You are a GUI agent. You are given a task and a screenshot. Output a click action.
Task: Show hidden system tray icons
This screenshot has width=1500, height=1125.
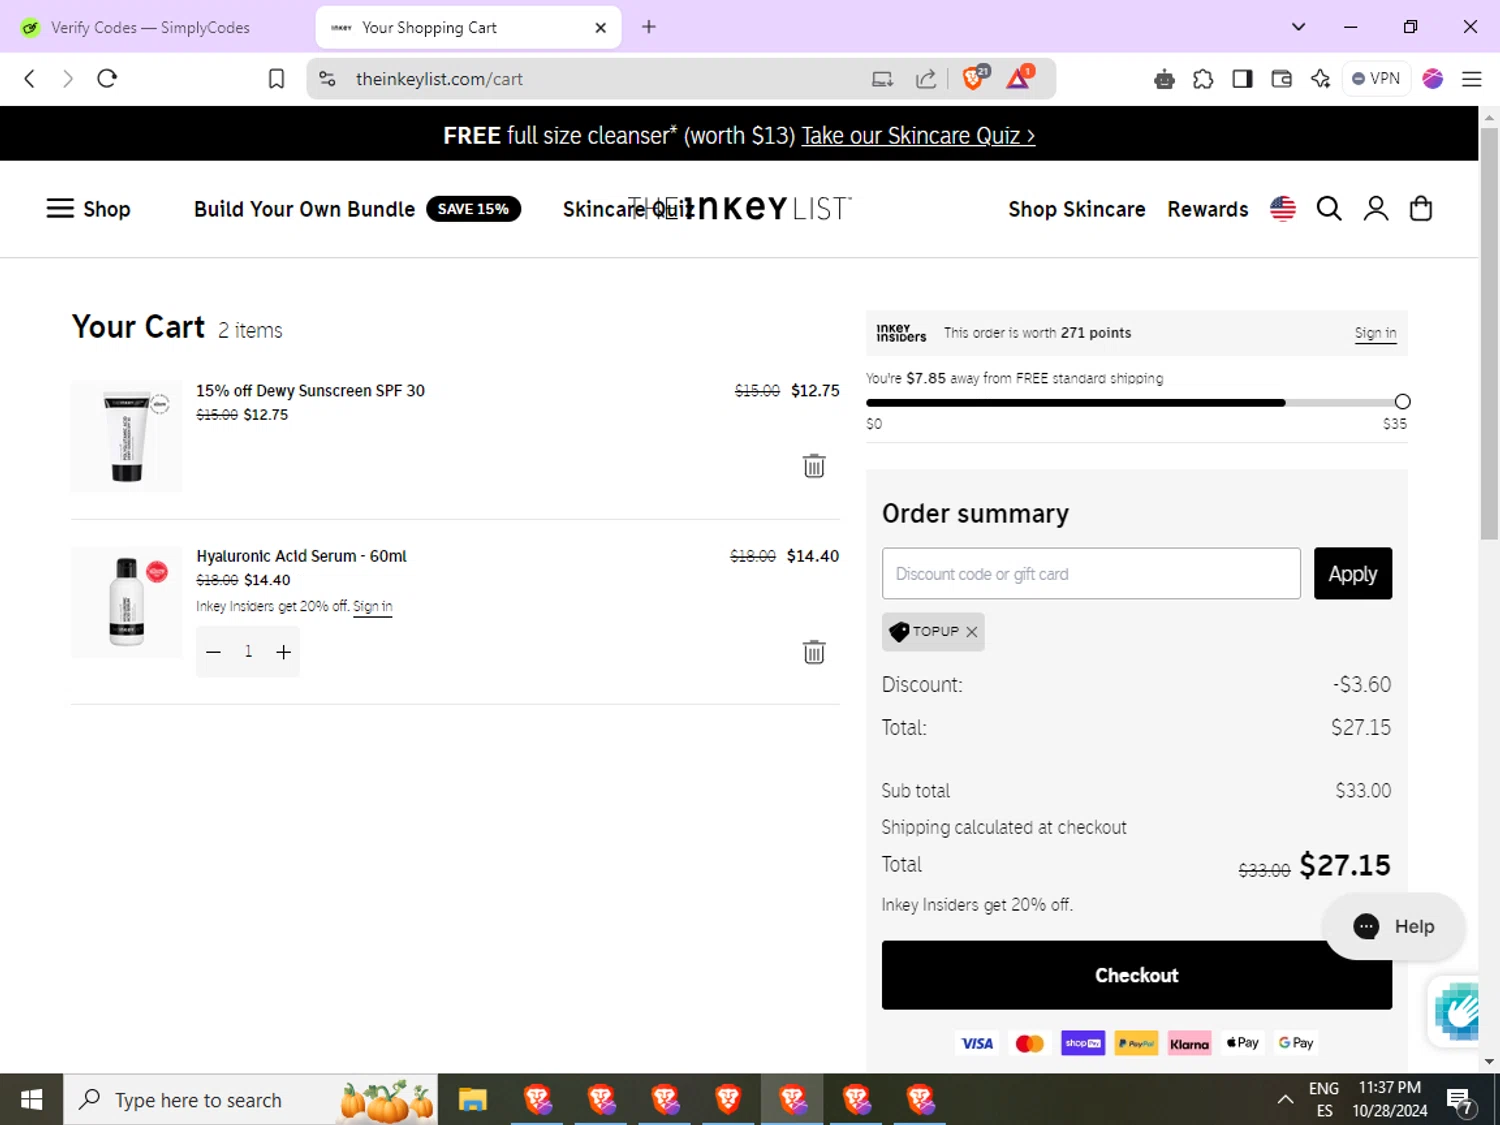coord(1285,1100)
